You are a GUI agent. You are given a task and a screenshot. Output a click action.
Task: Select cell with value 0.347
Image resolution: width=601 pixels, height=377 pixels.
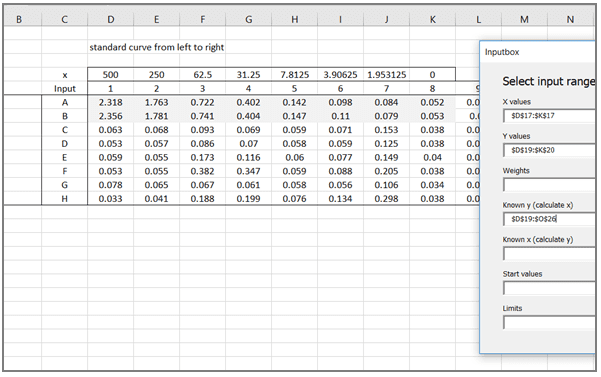click(248, 171)
